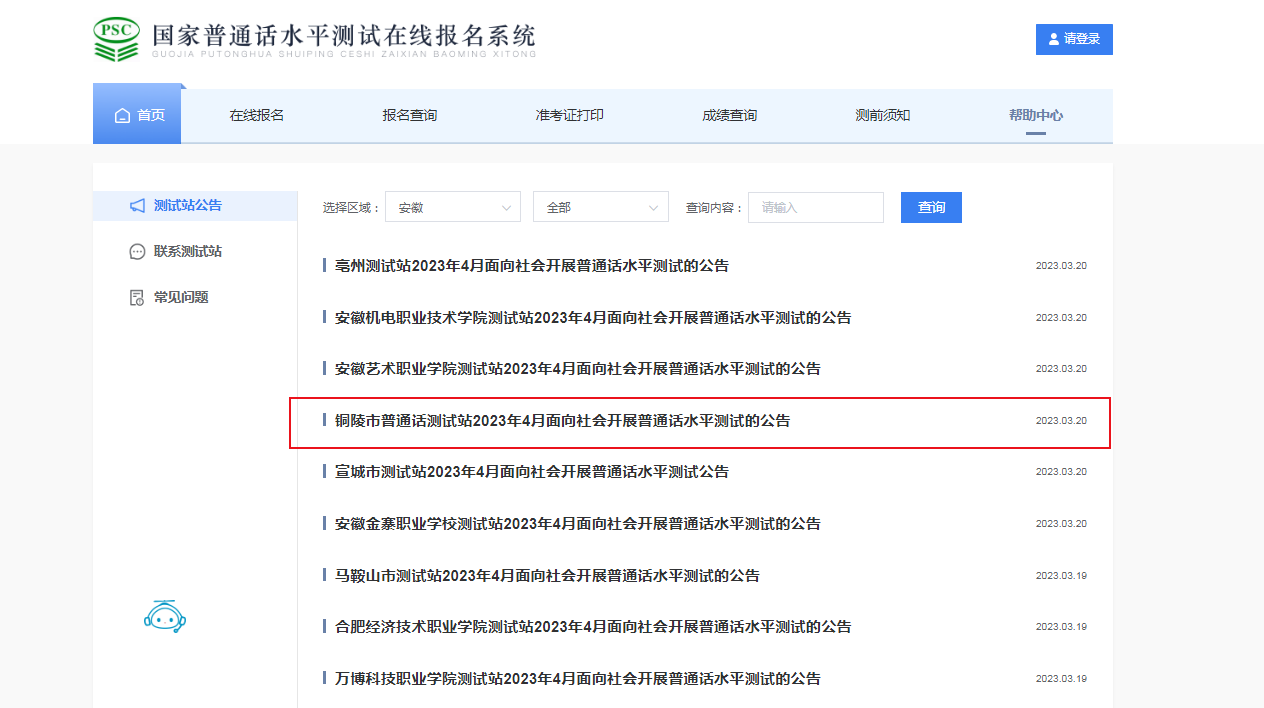
Task: Select 准考证打印 in navigation bar
Action: tap(569, 115)
